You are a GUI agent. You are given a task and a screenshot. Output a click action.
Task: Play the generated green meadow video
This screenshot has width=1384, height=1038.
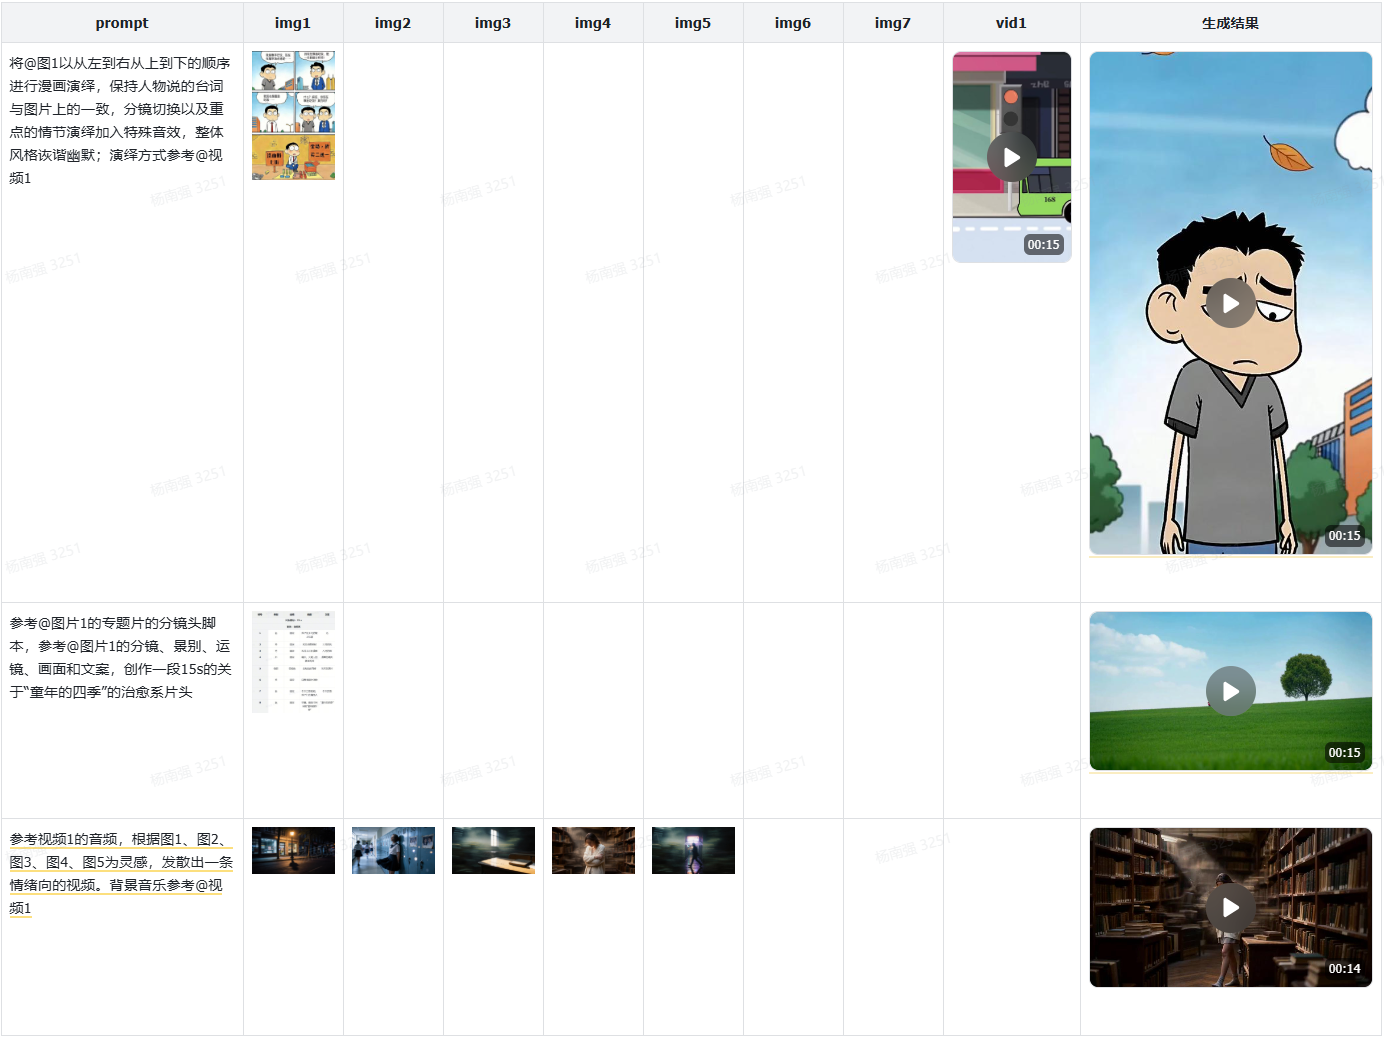[1230, 691]
